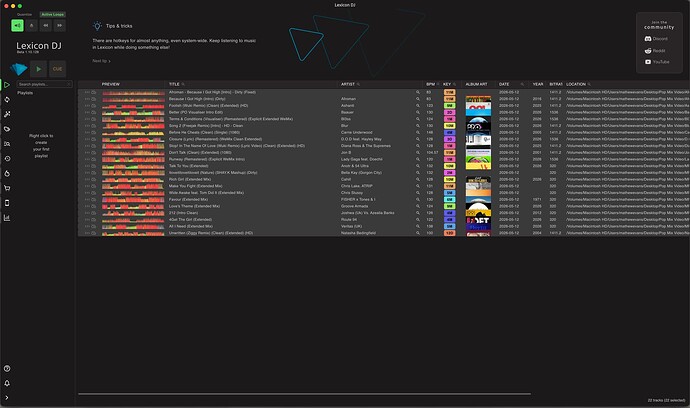This screenshot has height=408, width=690.
Task: Click the magnifier icon in Natasha Bedingfield row
Action: click(418, 233)
